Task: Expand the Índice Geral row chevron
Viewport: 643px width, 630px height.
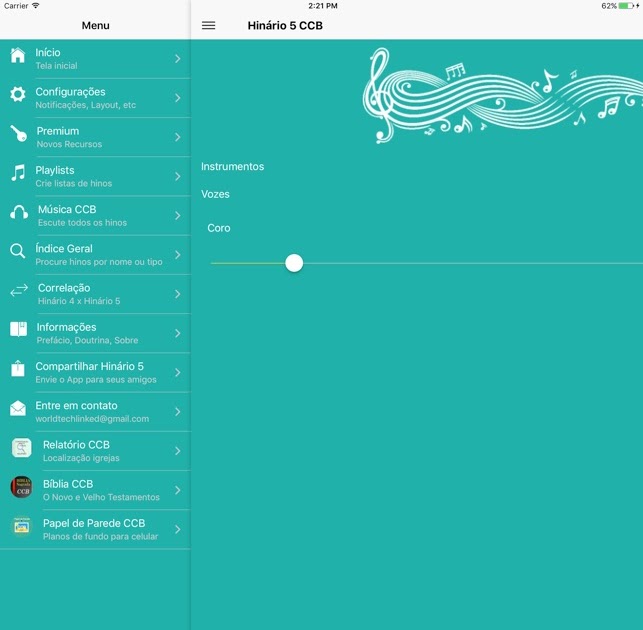Action: 178,255
